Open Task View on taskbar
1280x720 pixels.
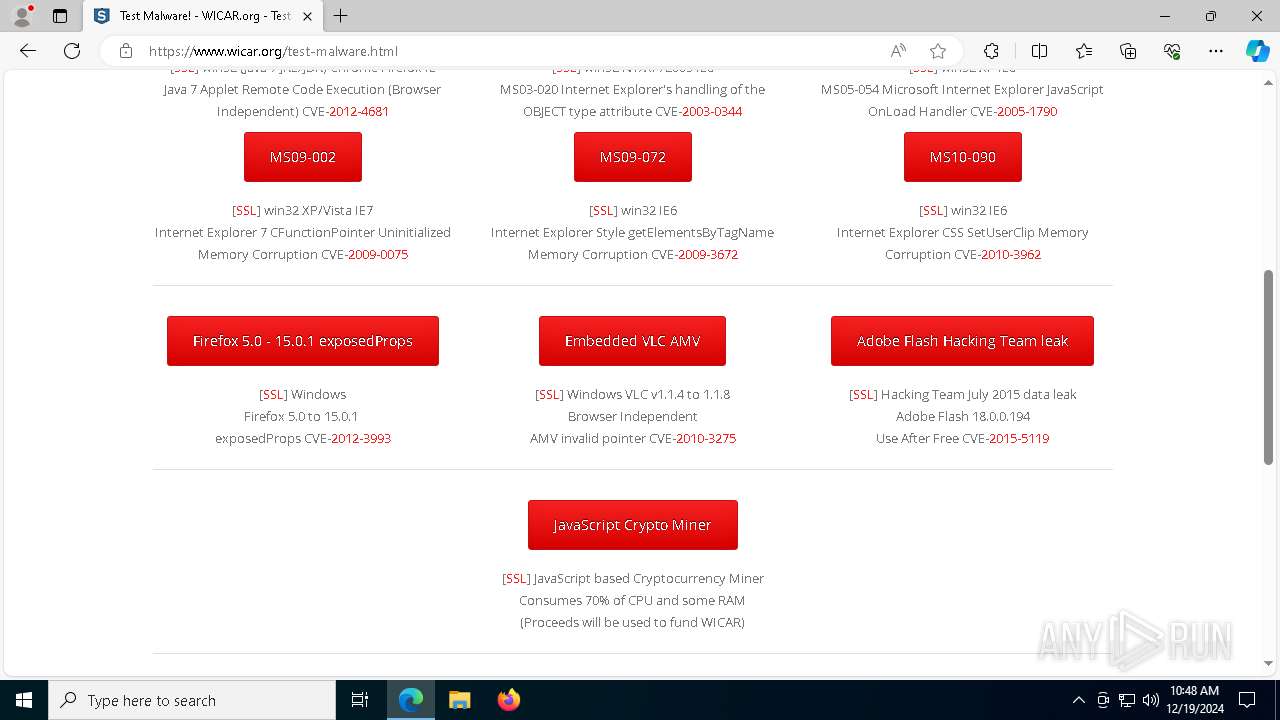360,700
